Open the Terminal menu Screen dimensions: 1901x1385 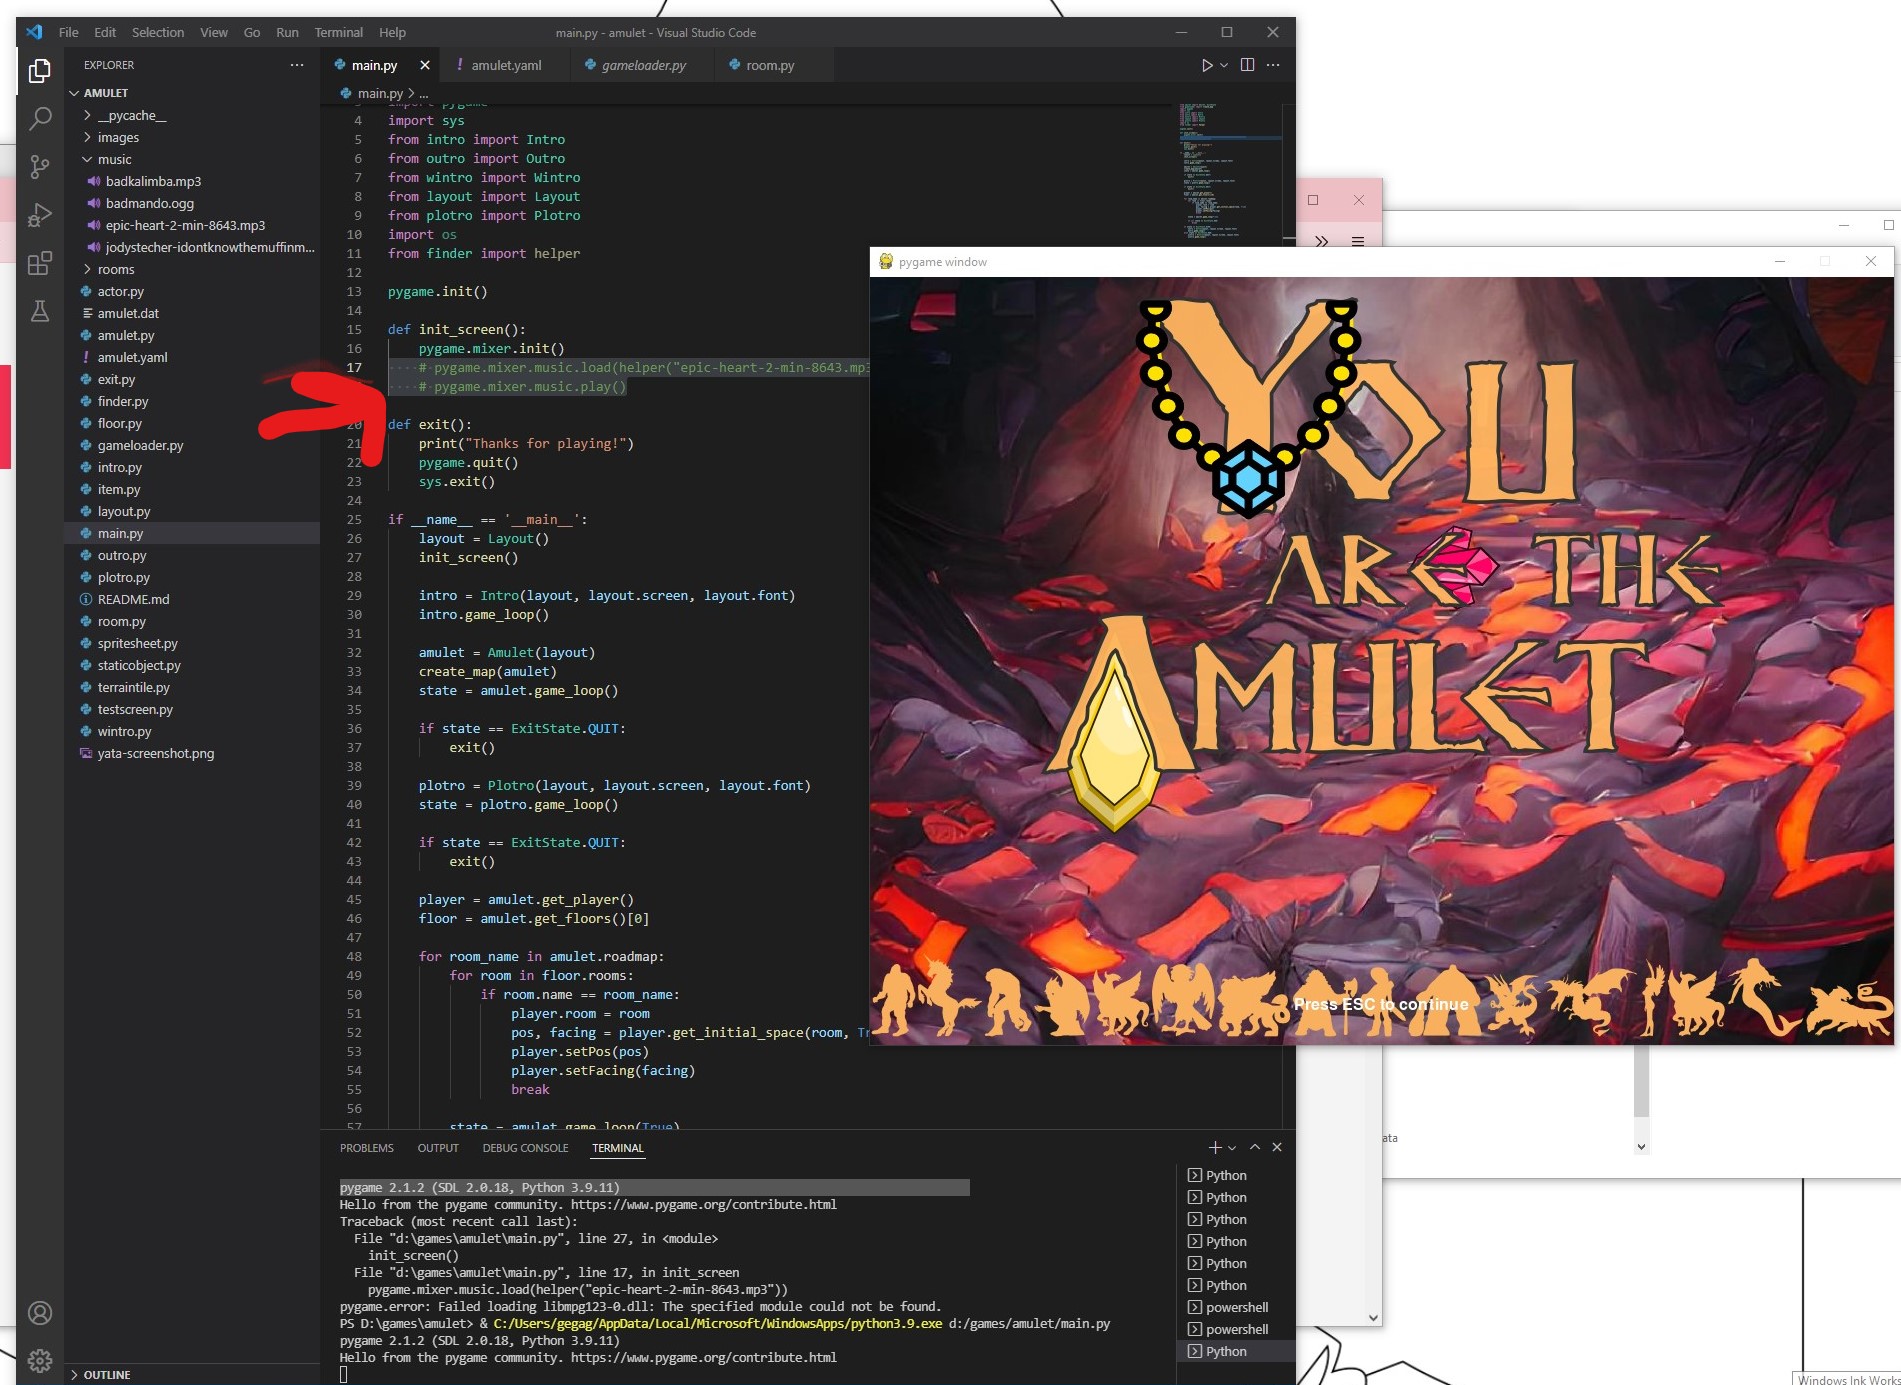click(x=338, y=32)
